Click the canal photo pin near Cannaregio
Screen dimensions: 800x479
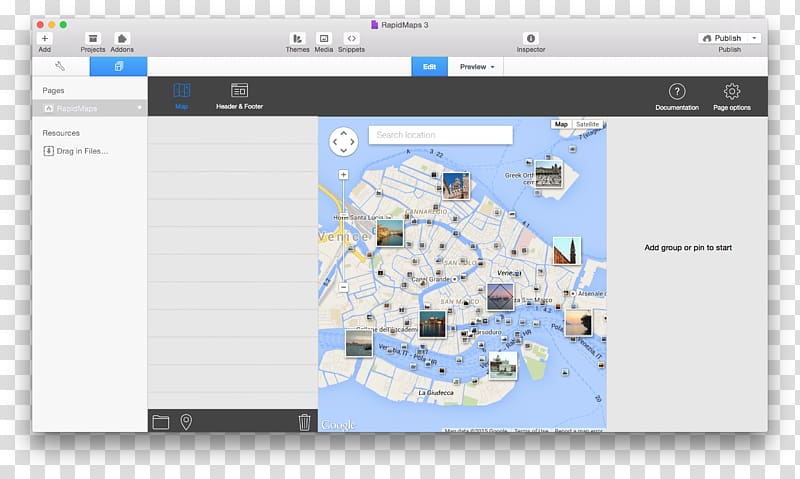coord(390,233)
